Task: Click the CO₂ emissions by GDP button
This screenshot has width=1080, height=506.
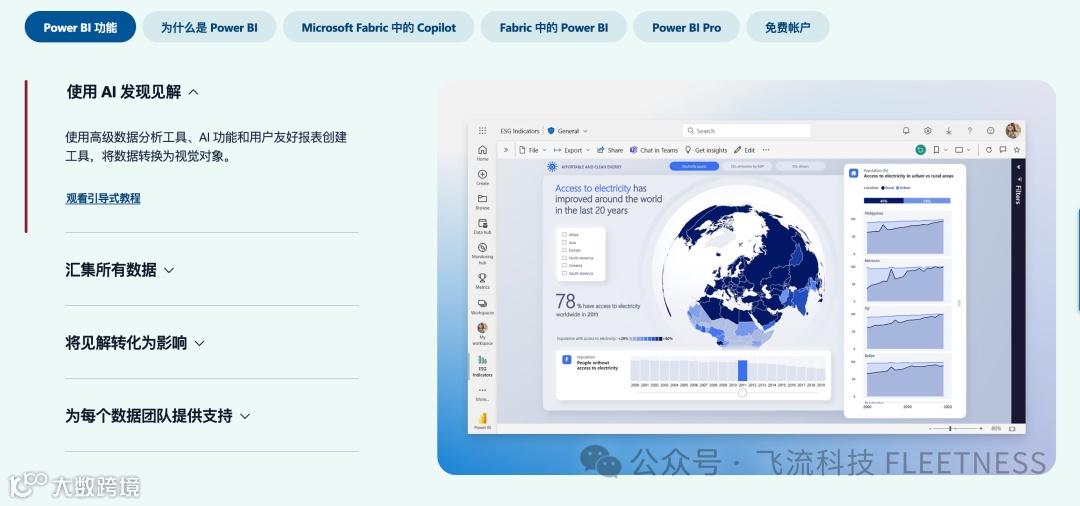Action: pyautogui.click(x=747, y=167)
